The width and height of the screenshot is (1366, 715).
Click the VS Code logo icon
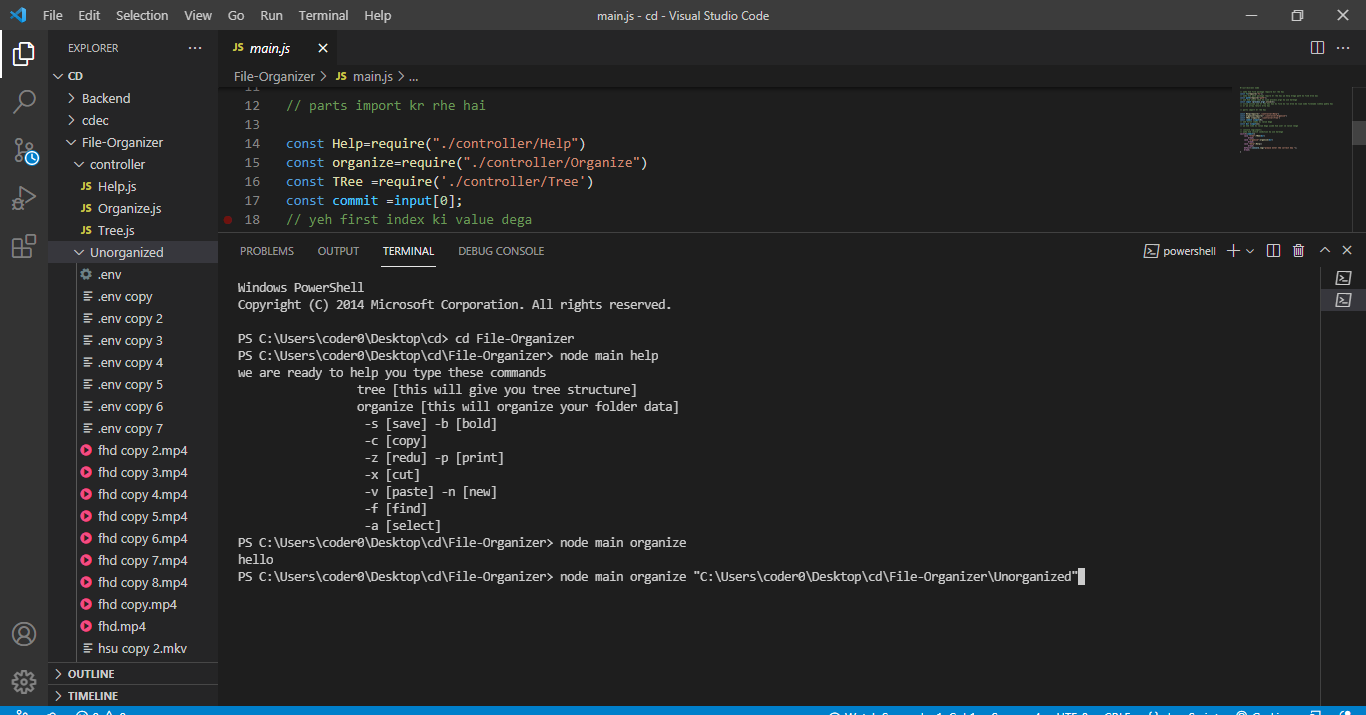pyautogui.click(x=17, y=15)
